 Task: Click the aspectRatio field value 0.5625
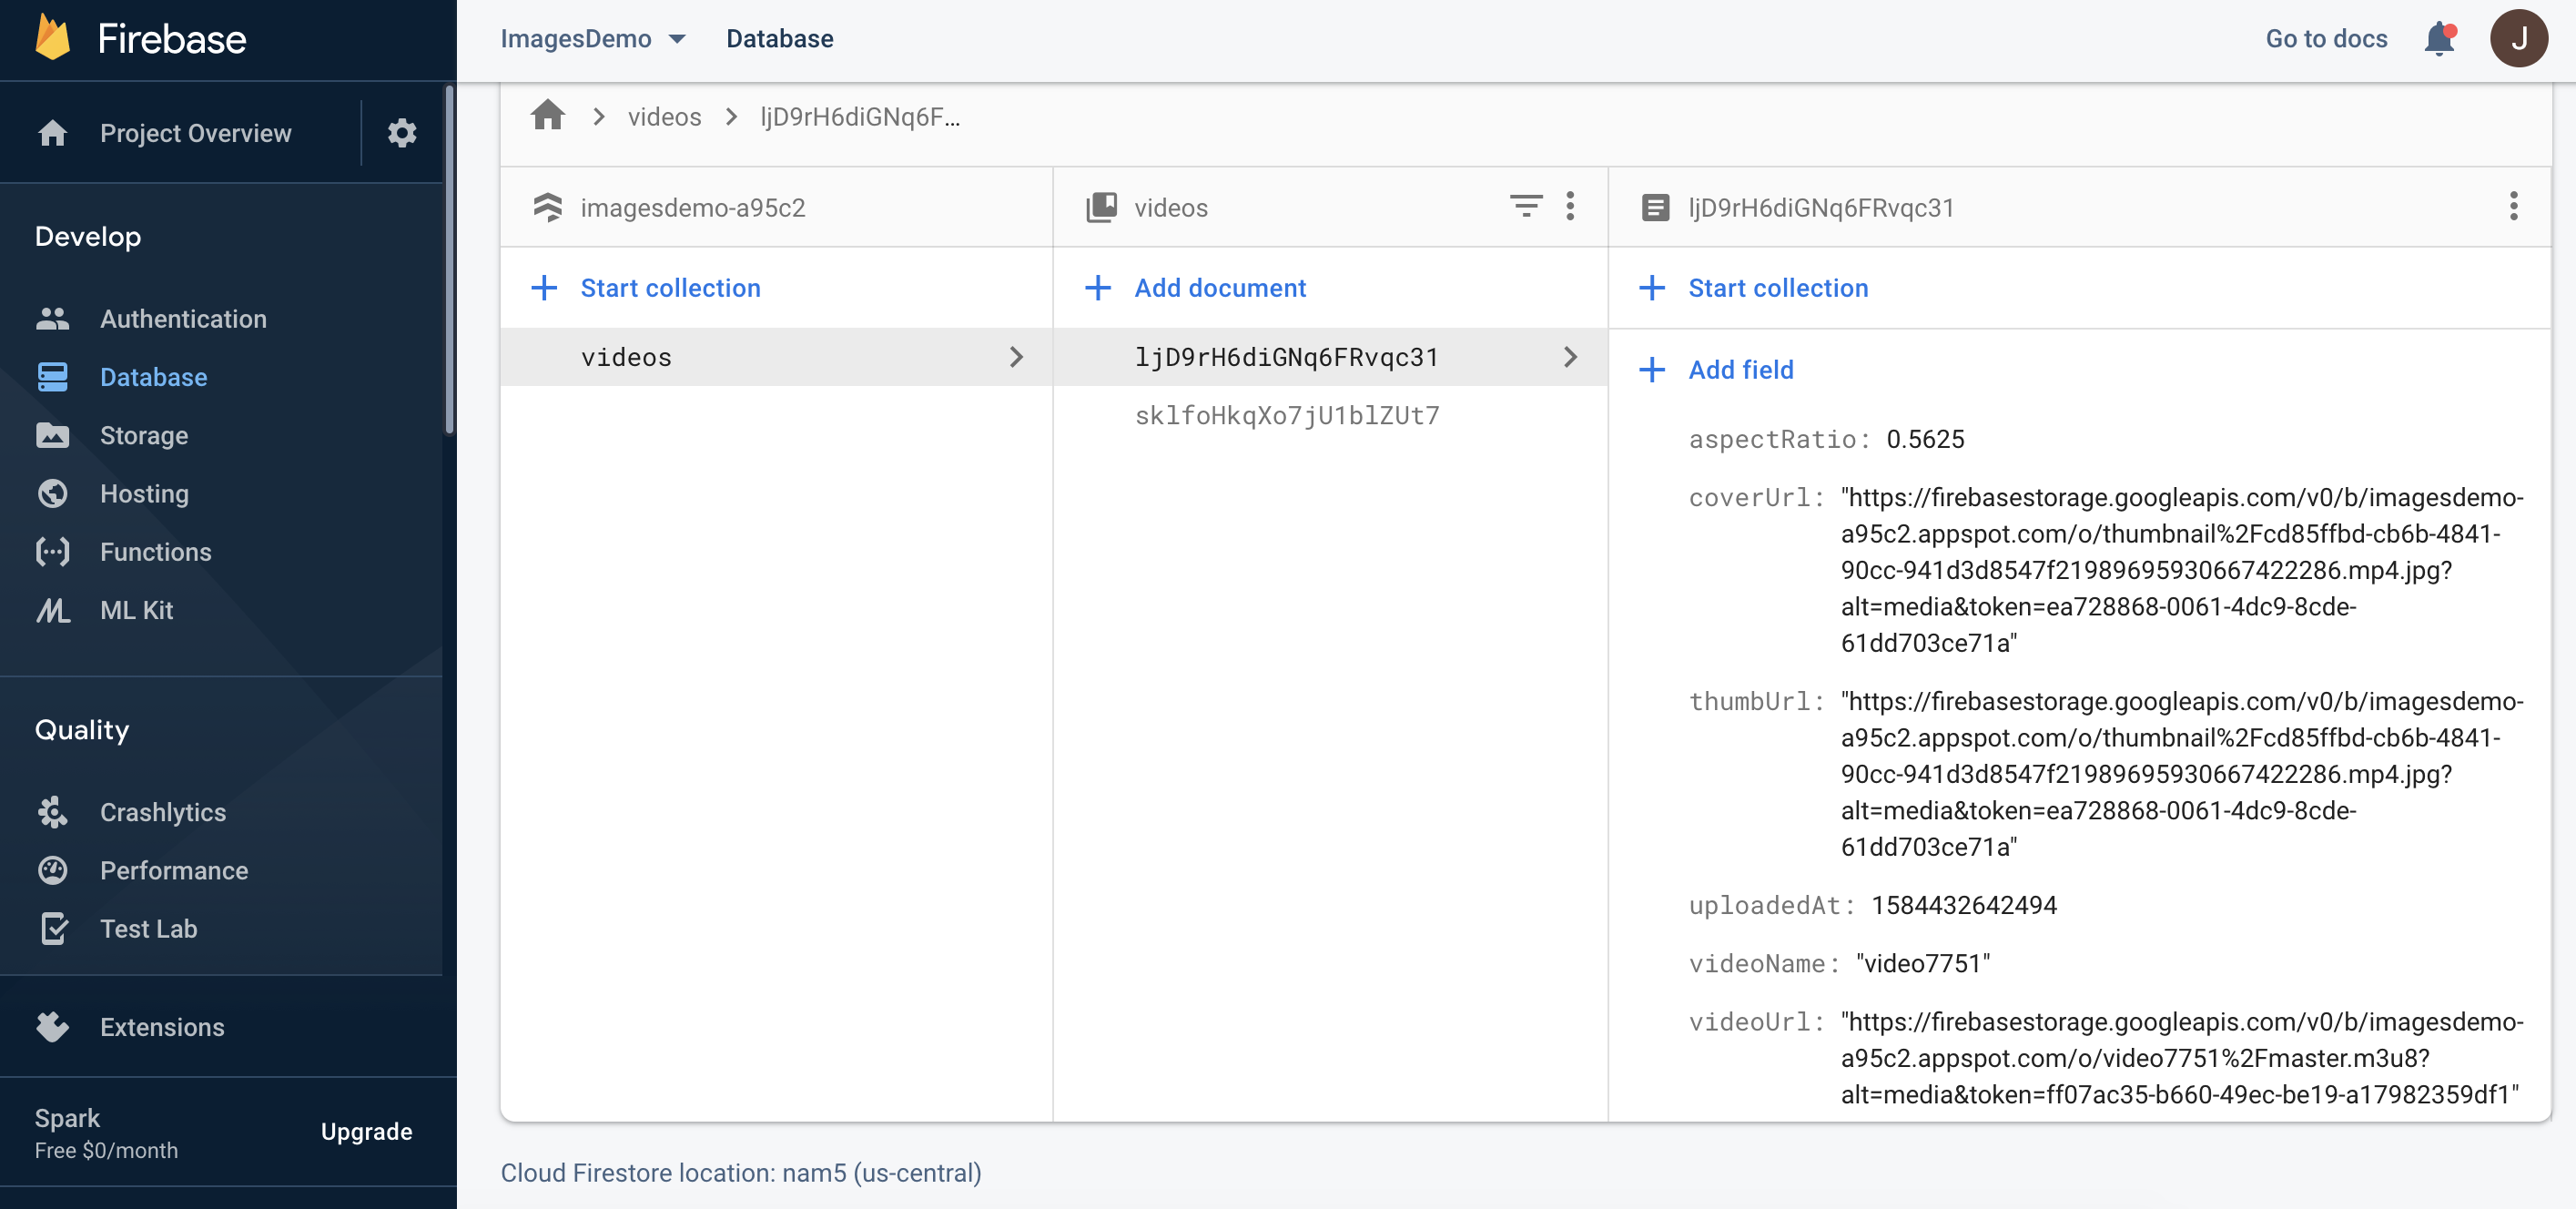pos(1925,439)
